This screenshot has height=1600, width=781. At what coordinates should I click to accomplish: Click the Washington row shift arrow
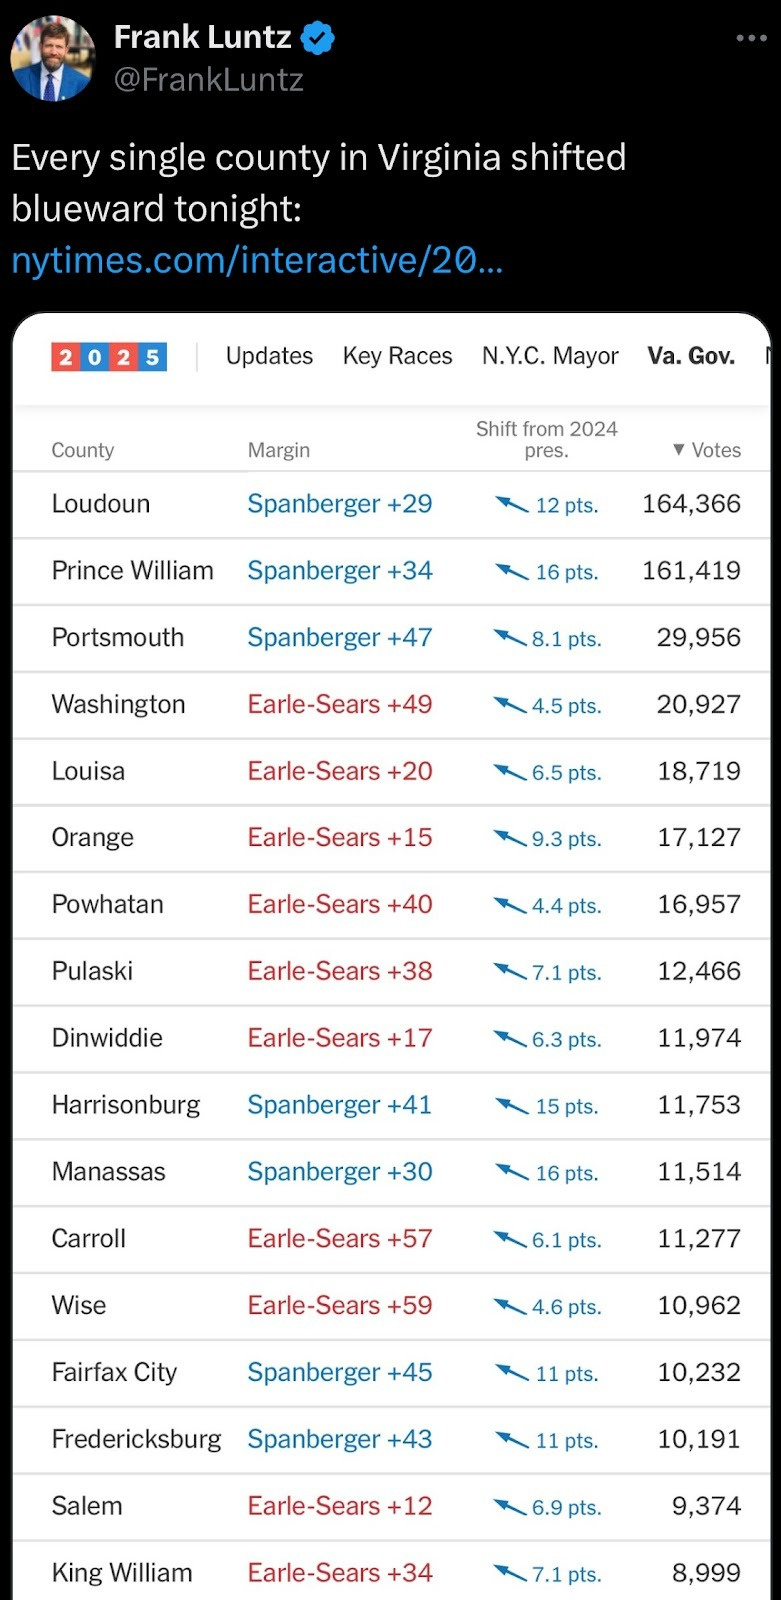pos(510,705)
